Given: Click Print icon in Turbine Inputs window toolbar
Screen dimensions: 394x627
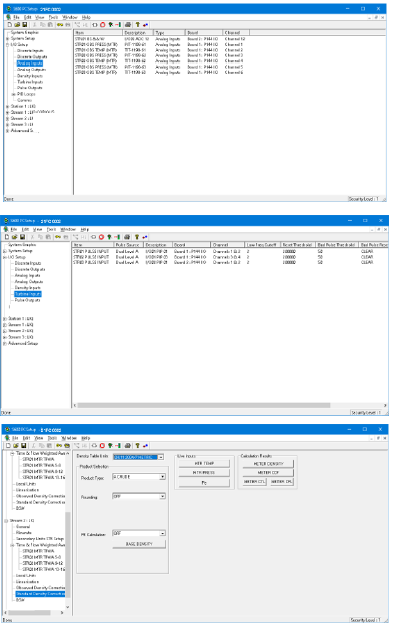Looking at the screenshot, I should coord(127,237).
